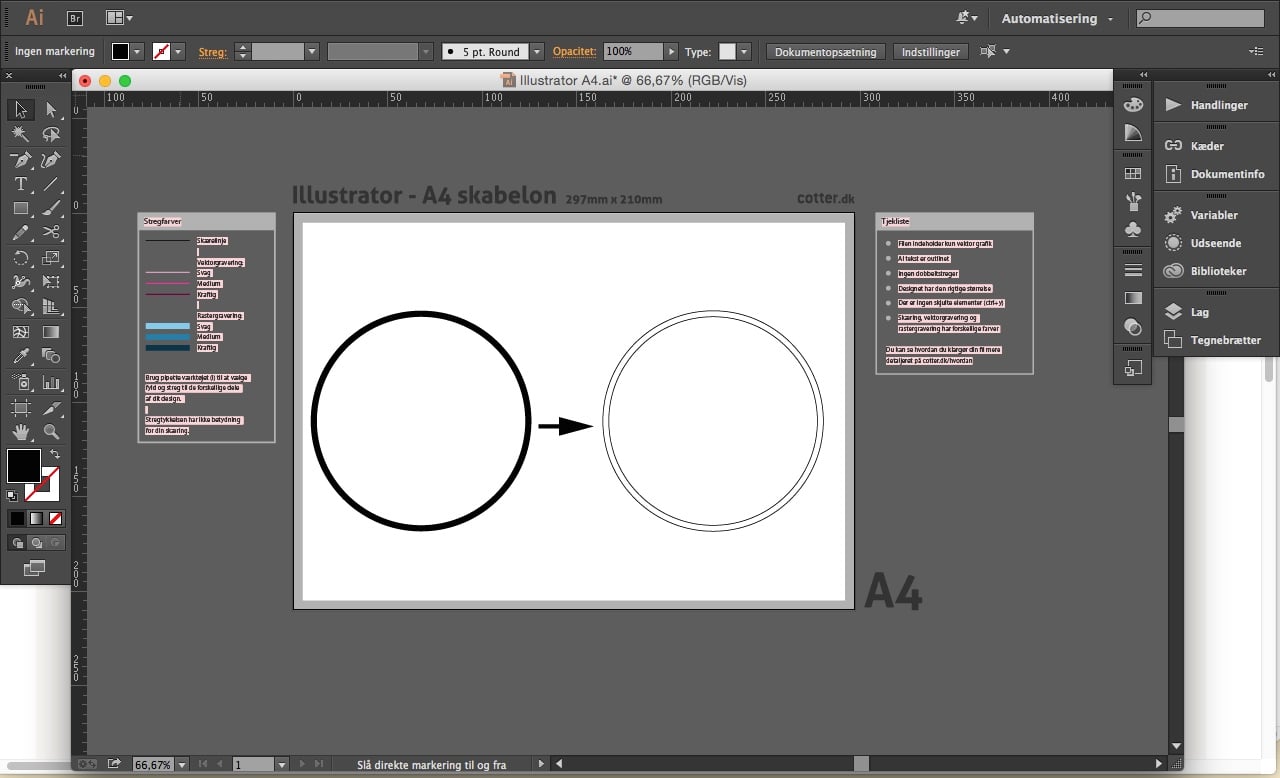
Task: Open the Streg stroke panel link
Action: pos(213,52)
